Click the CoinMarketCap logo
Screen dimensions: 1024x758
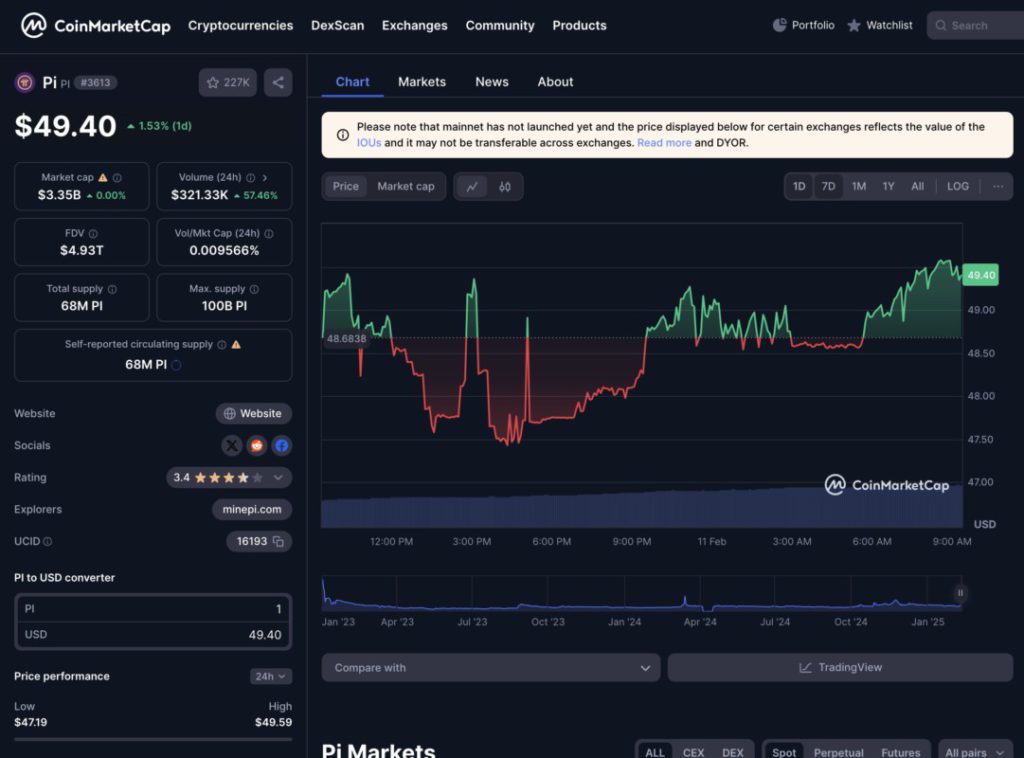tap(95, 25)
